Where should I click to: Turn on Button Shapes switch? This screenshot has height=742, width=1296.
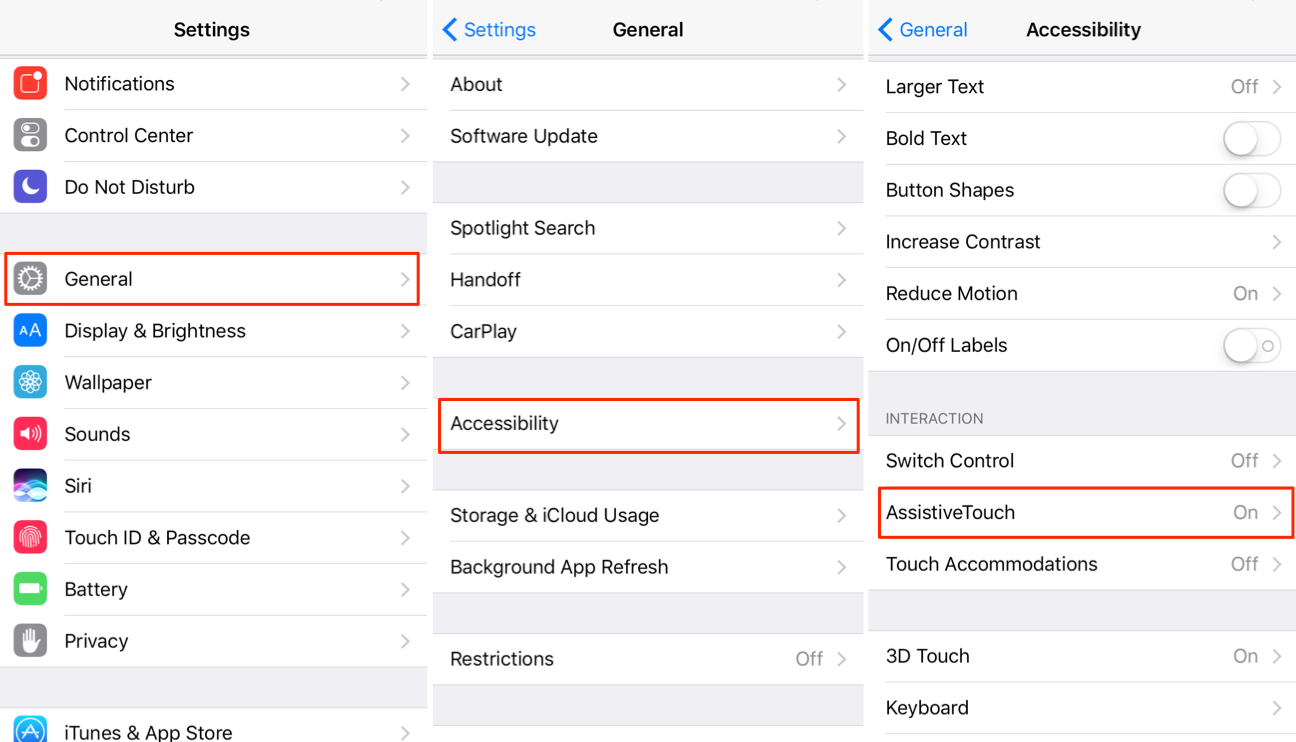coord(1251,190)
